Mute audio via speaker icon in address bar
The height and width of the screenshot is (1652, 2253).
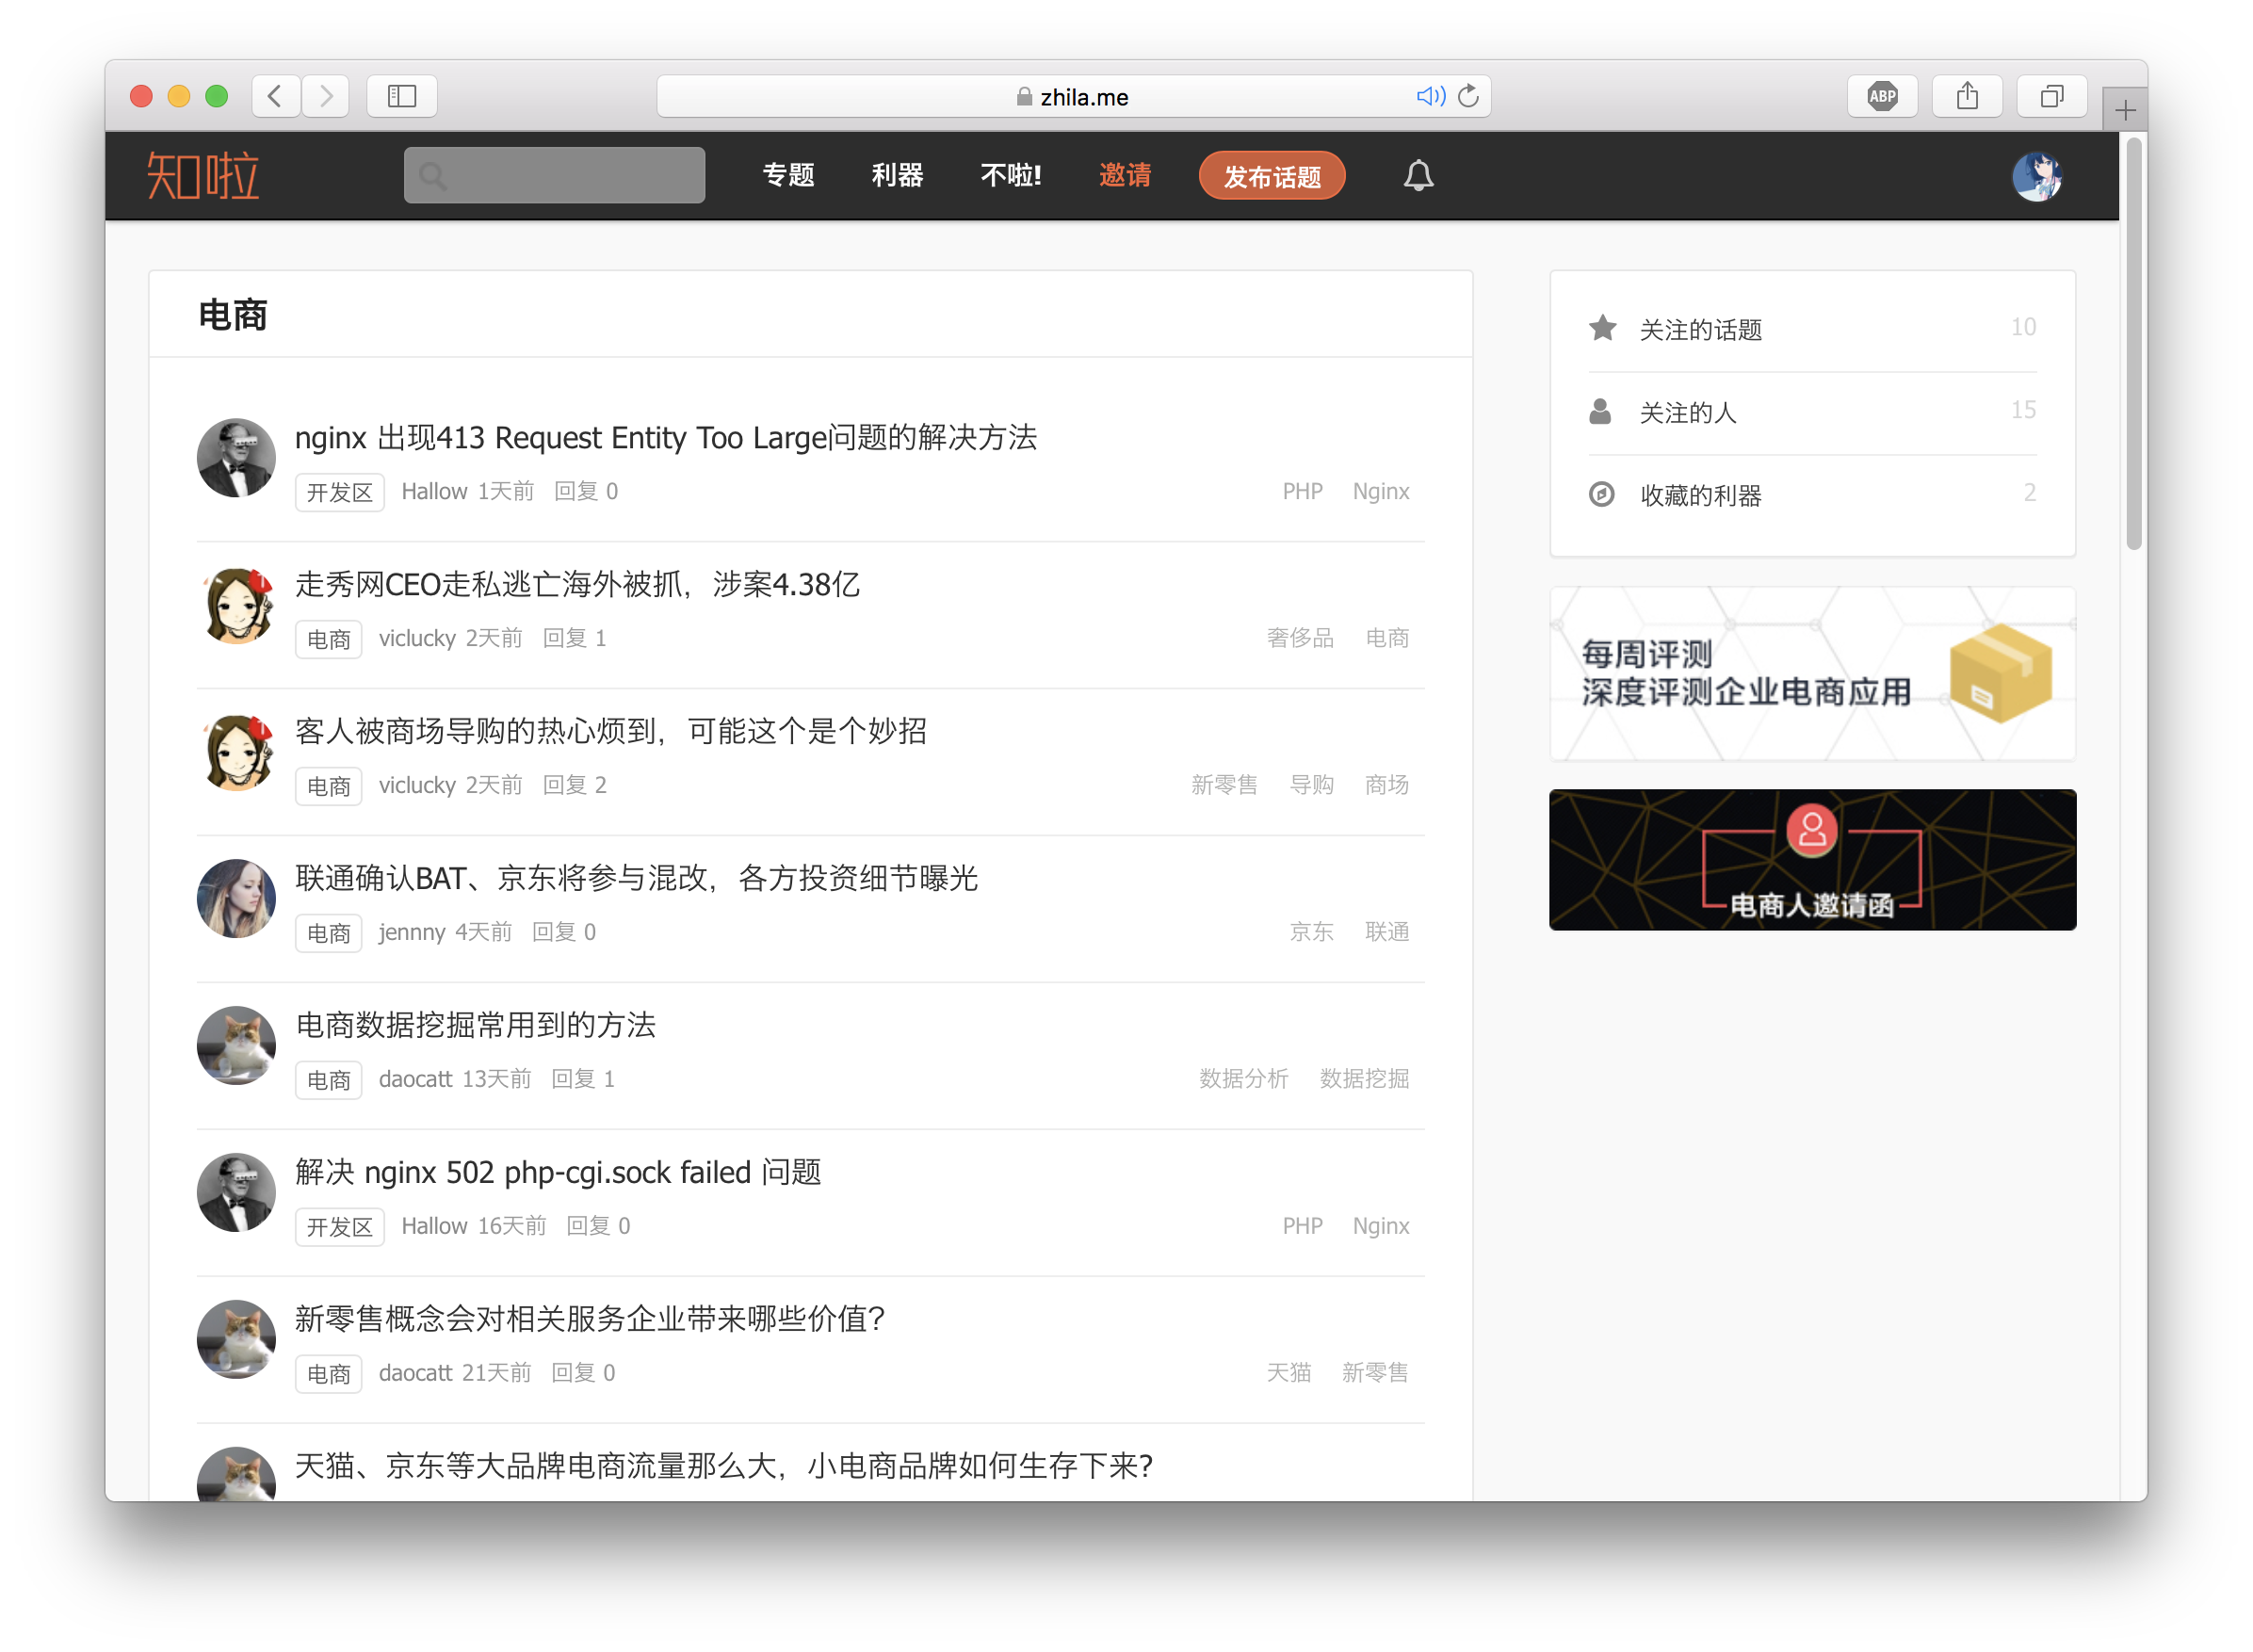(x=1430, y=96)
